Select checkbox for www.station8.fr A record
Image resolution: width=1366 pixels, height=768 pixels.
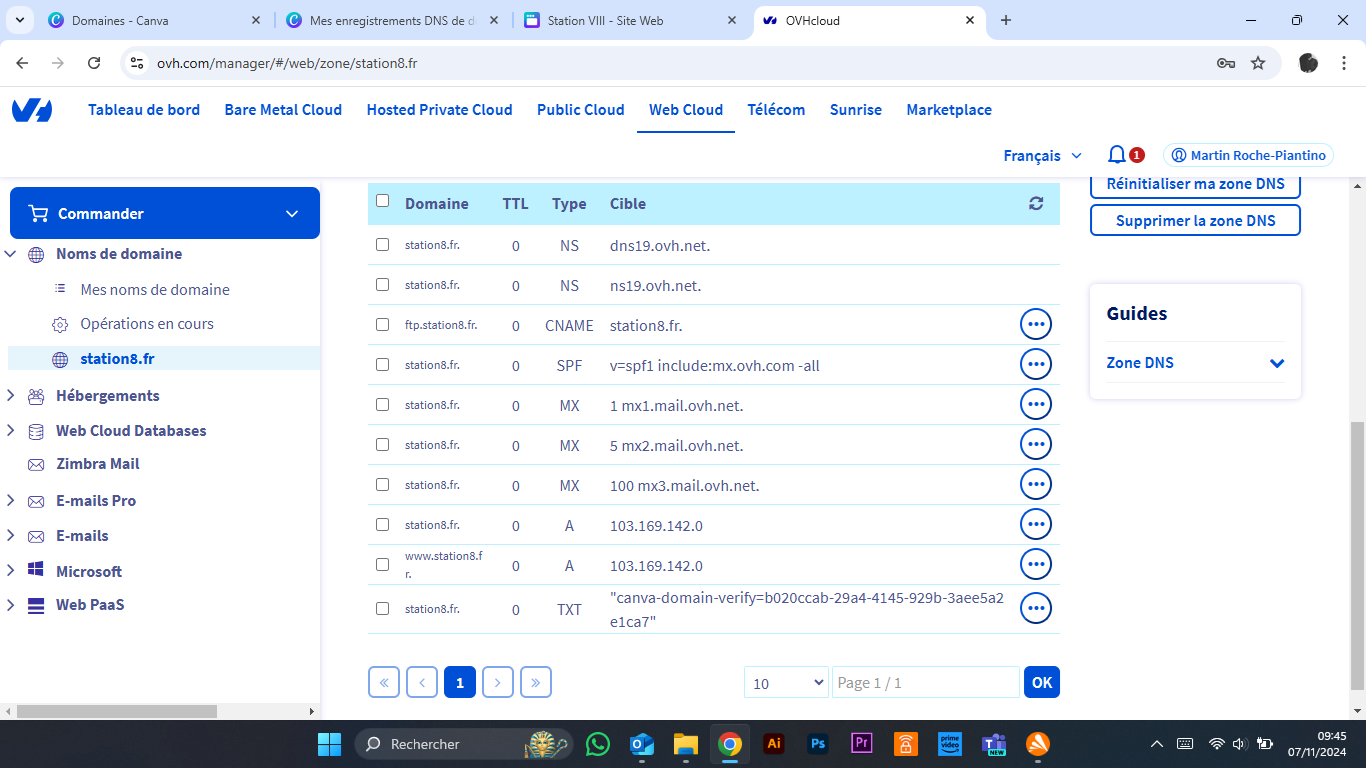[x=382, y=565]
